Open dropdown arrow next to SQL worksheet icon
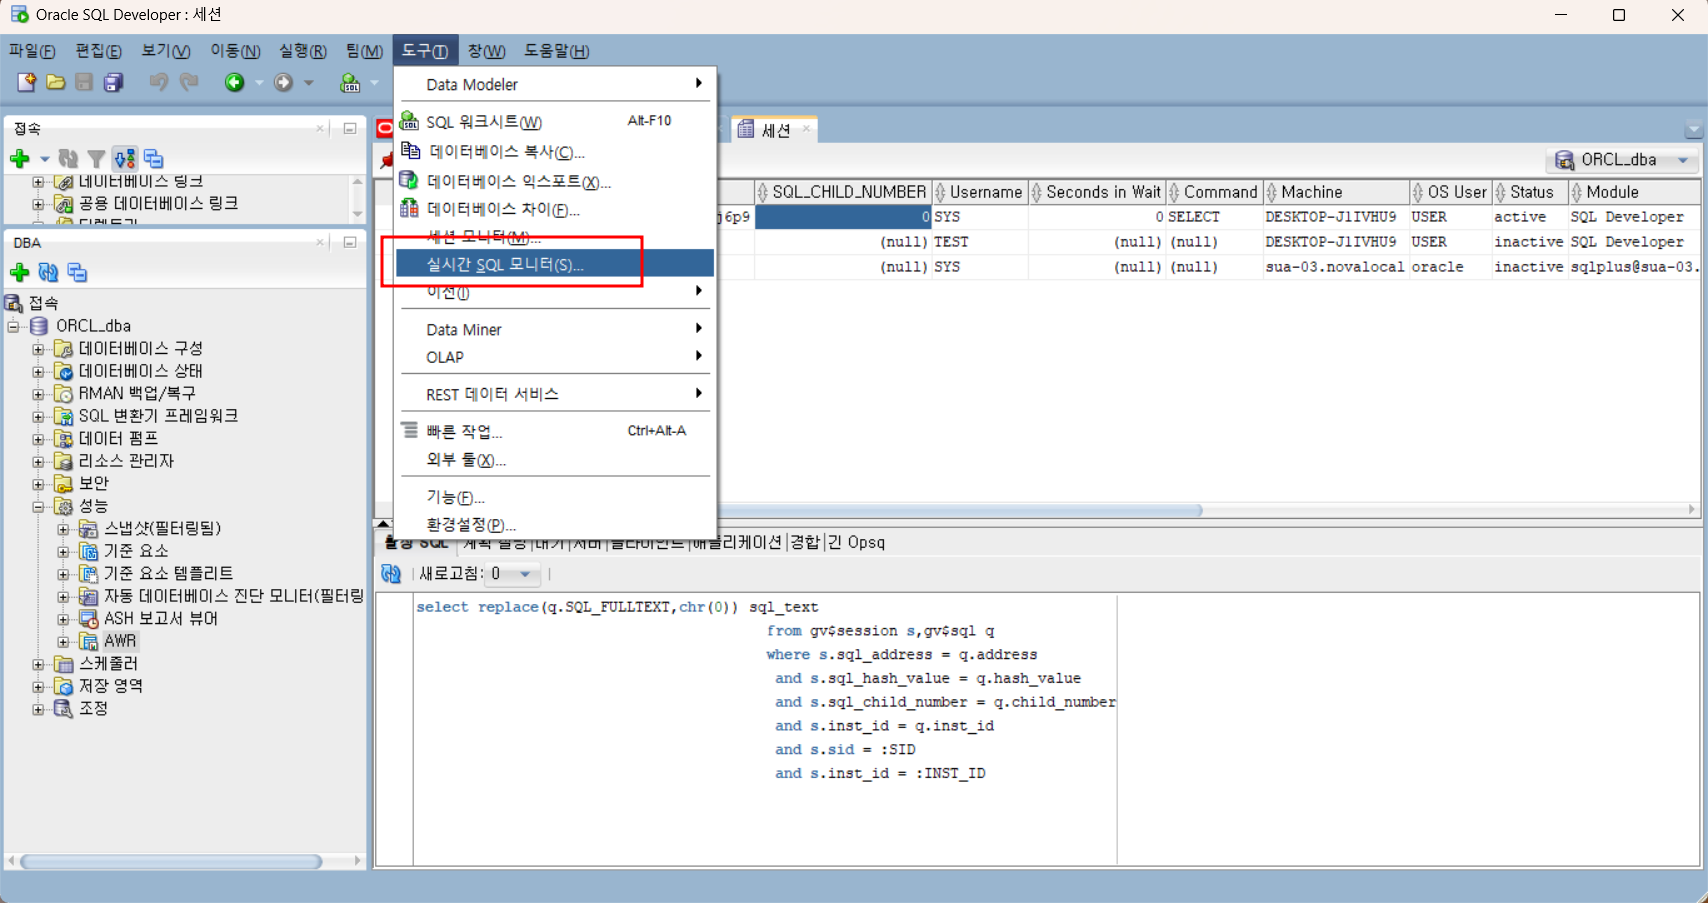 (x=374, y=83)
